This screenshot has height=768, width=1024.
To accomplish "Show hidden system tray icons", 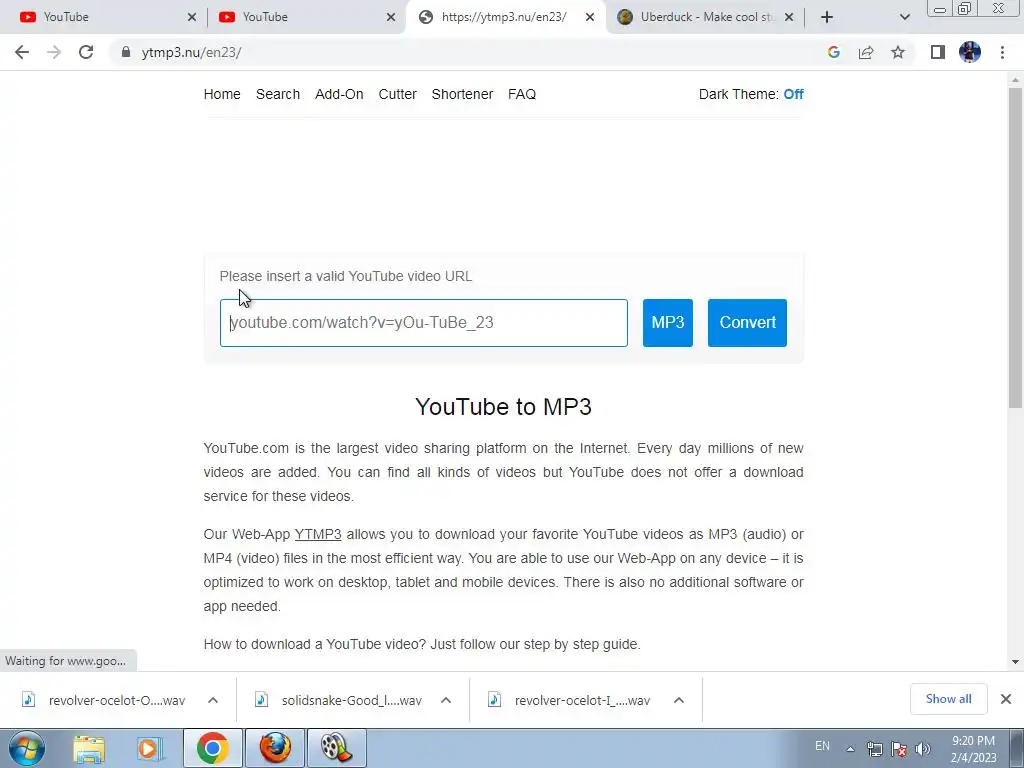I will [850, 749].
